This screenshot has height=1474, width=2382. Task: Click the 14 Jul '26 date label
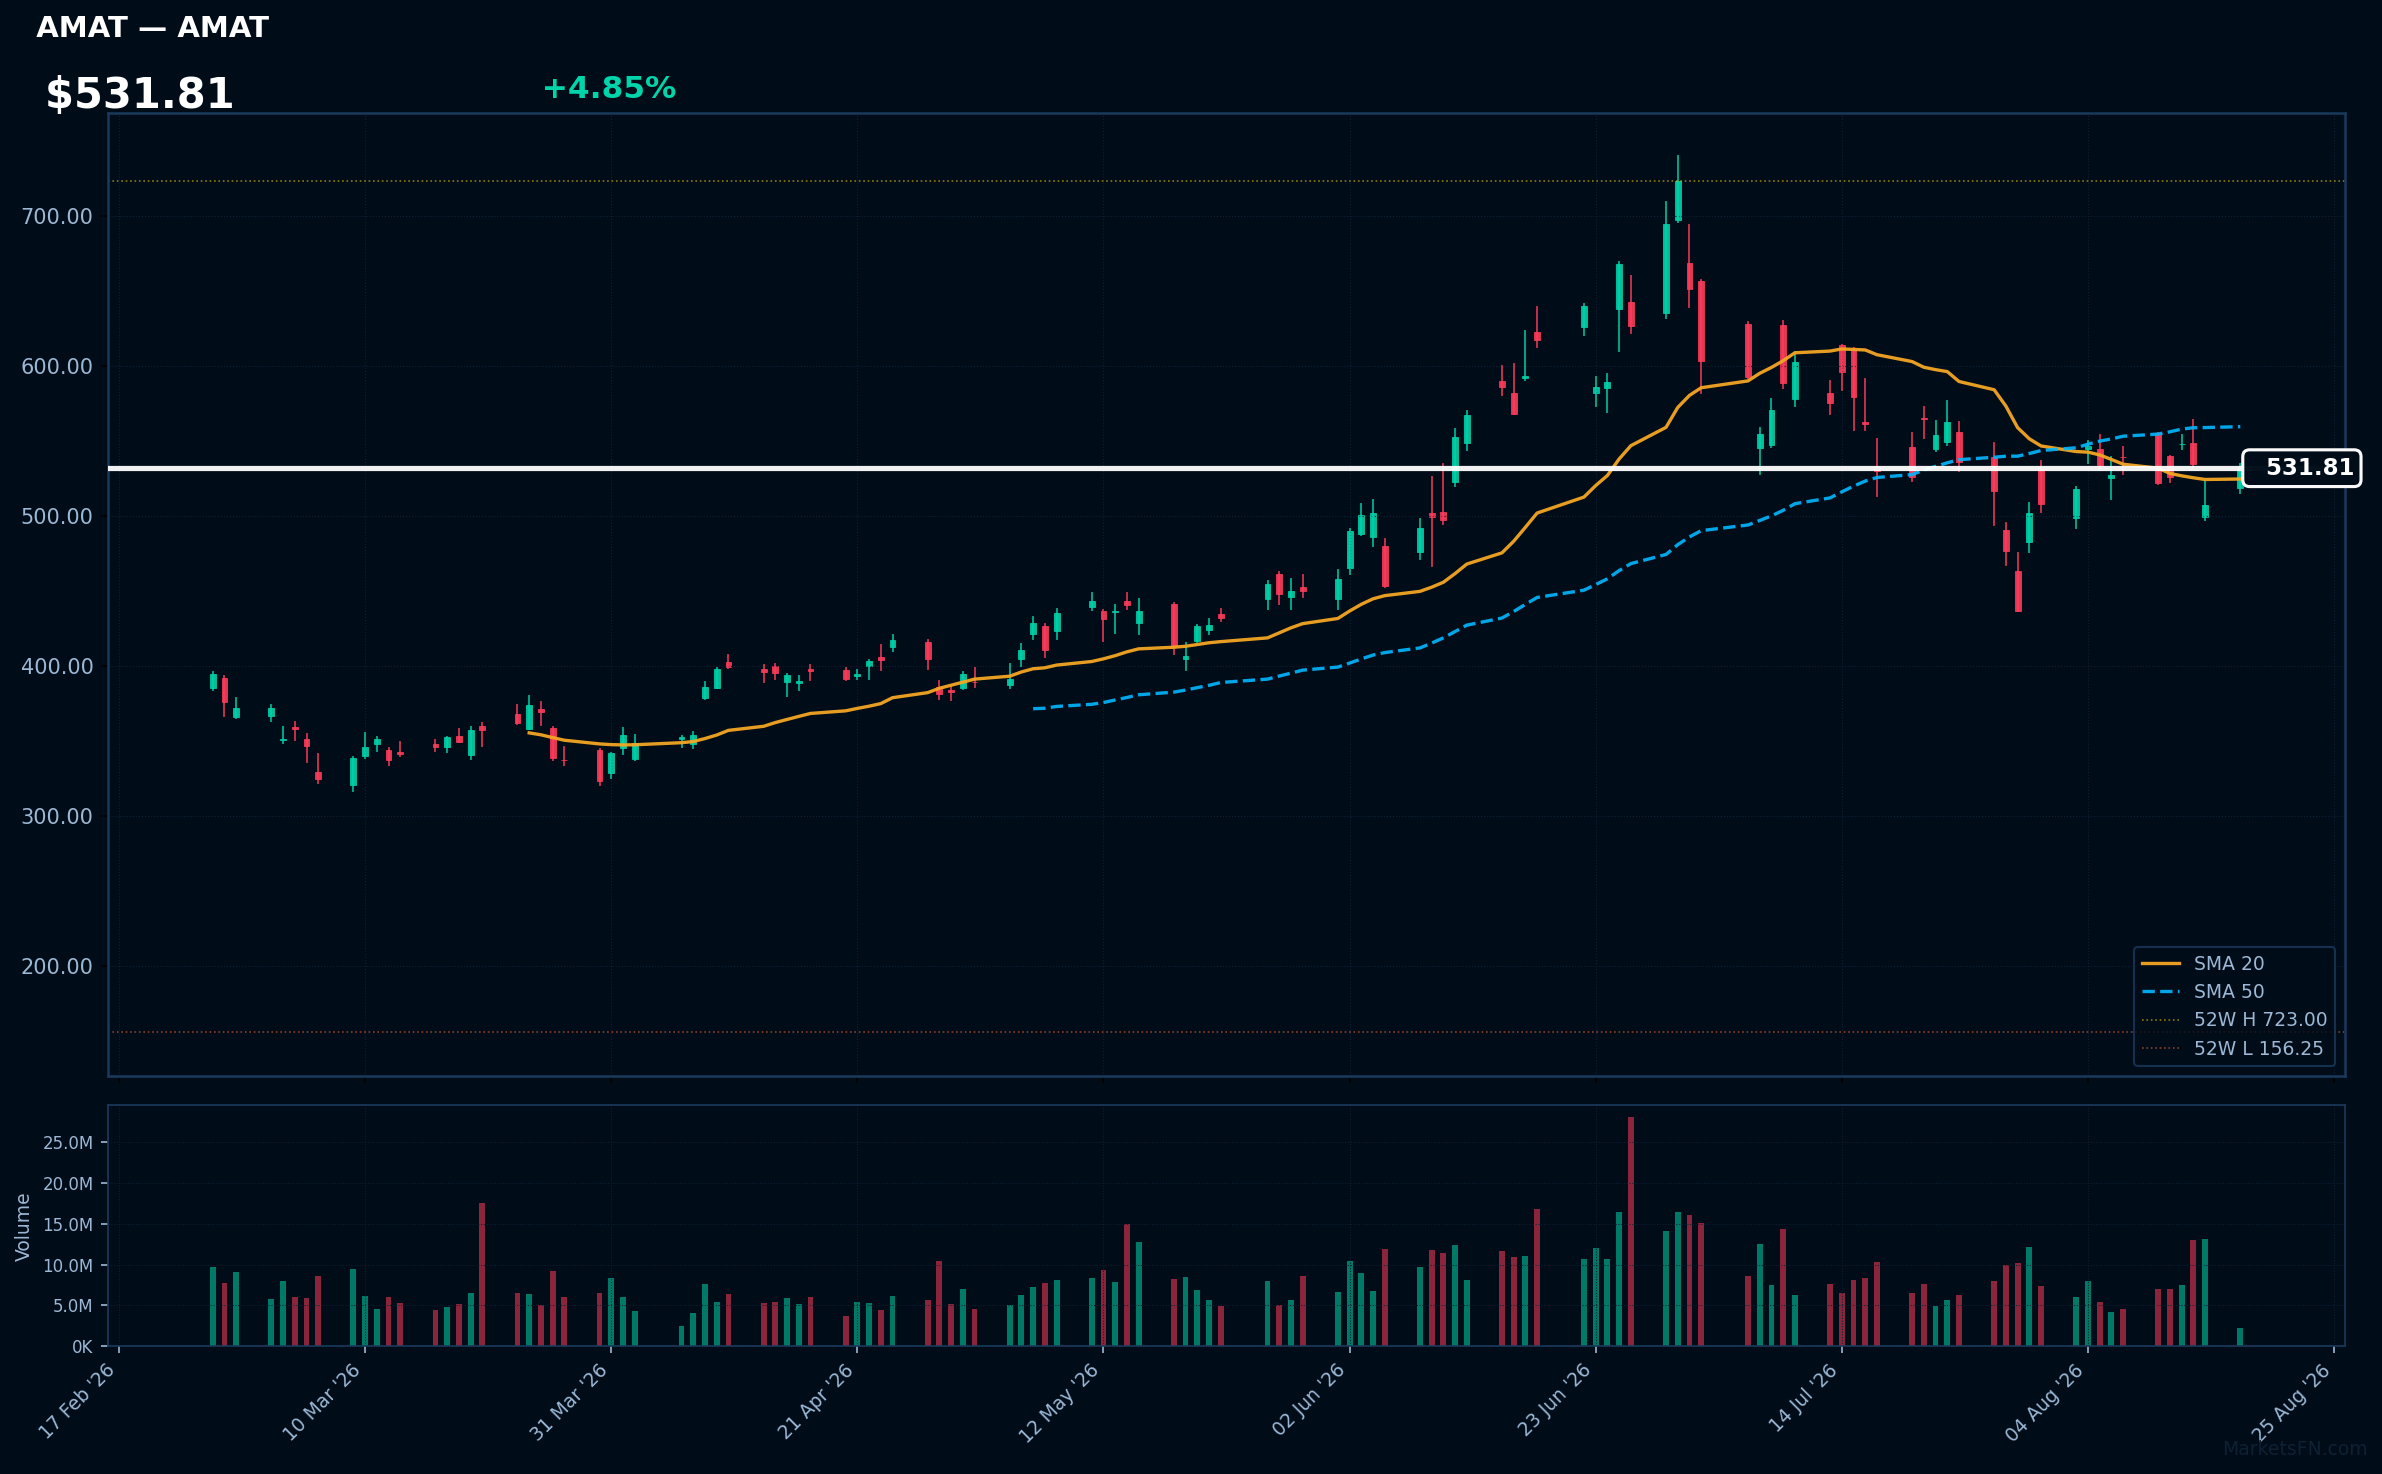(x=1802, y=1400)
